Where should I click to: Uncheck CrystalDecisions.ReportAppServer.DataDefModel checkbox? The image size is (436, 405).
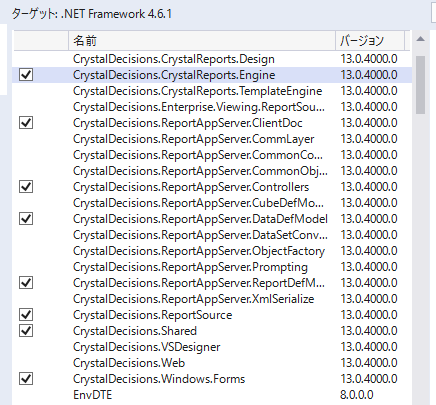click(x=26, y=219)
